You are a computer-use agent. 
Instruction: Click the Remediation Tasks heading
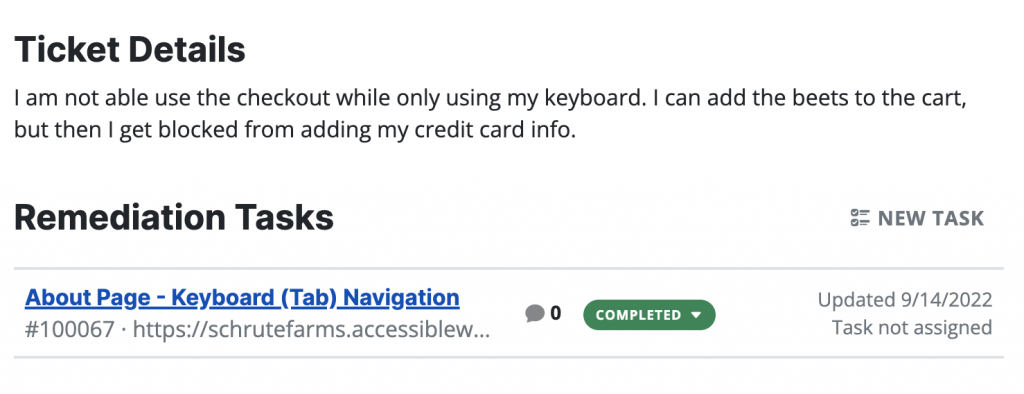click(x=174, y=218)
